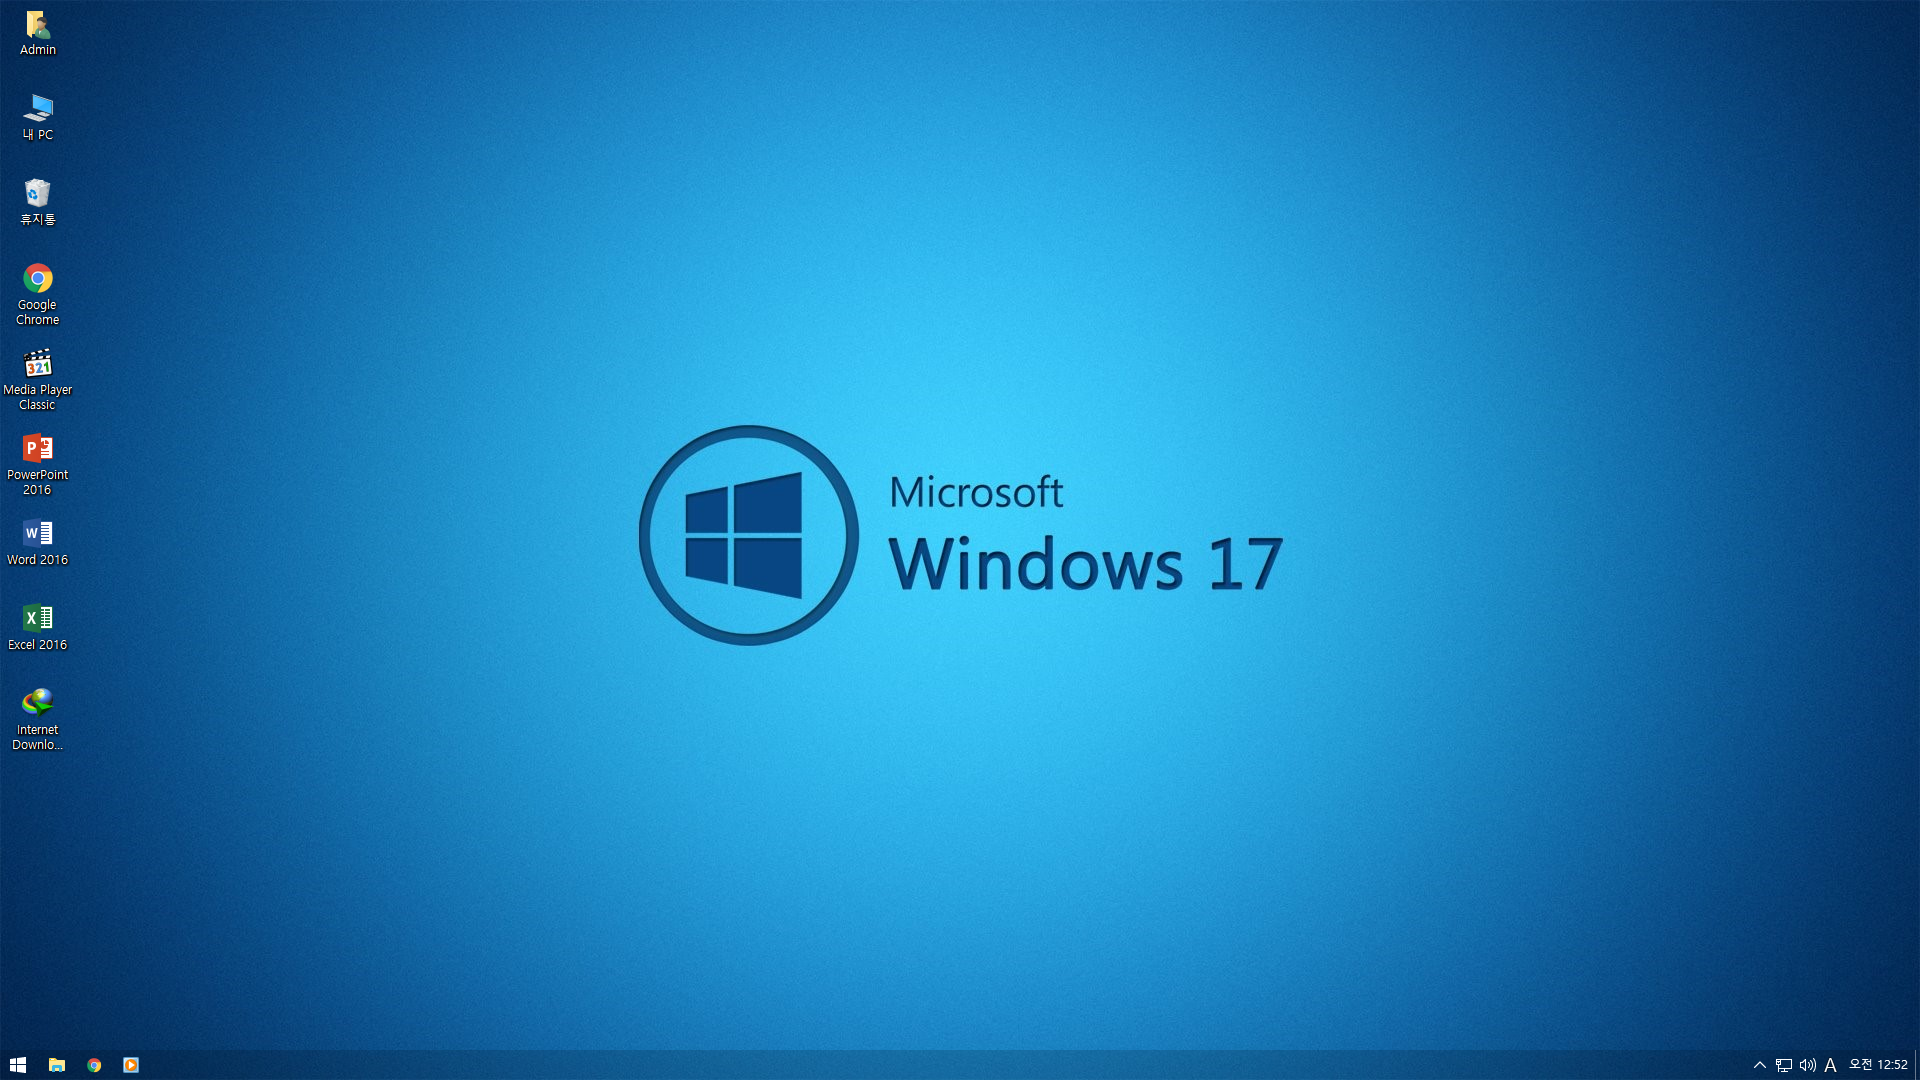Open Chrome from taskbar icon
This screenshot has width=1920, height=1080.
point(94,1064)
